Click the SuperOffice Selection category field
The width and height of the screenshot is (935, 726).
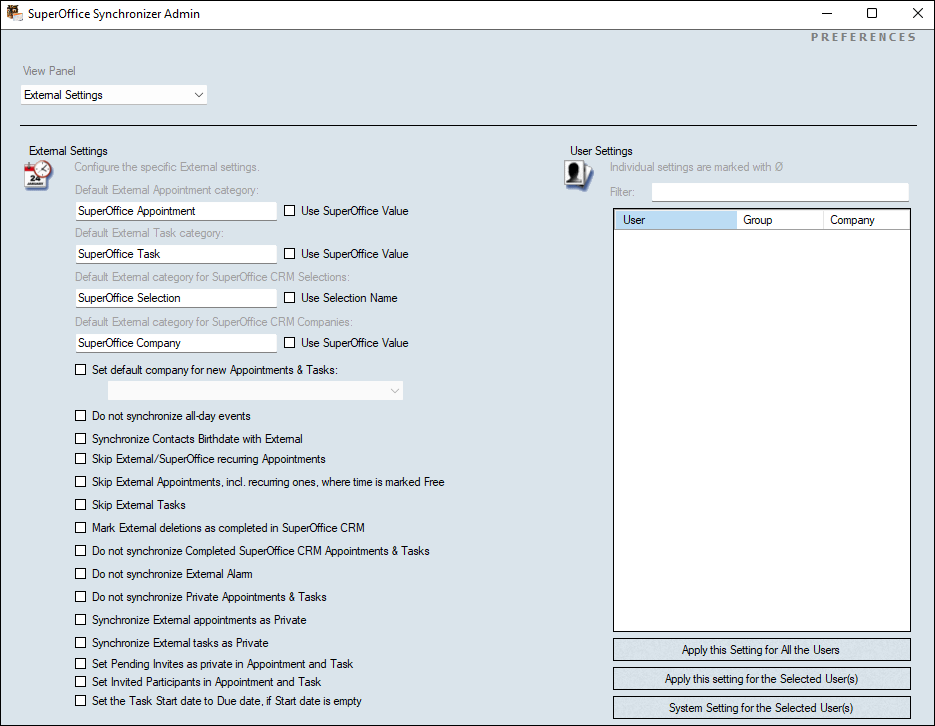[x=176, y=298]
